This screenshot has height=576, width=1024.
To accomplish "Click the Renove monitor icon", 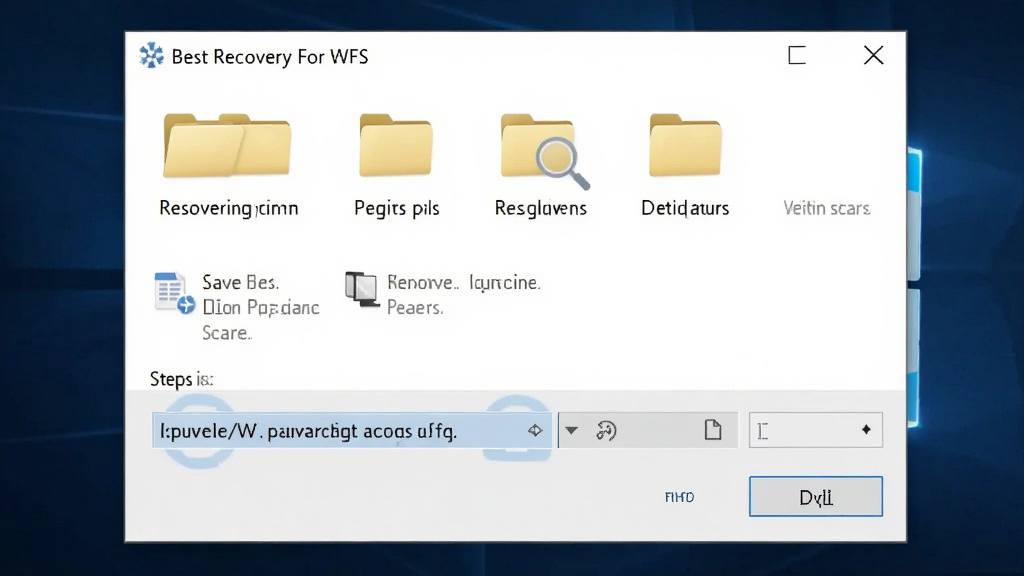I will 362,289.
